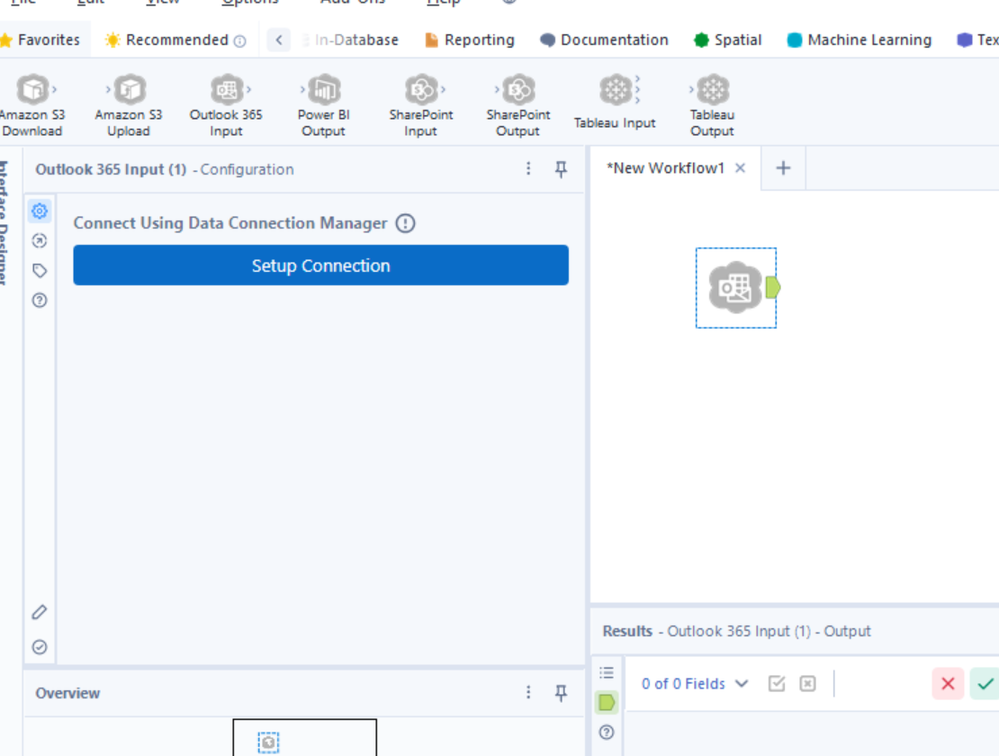Select the New Workflow1 tab
Viewport: 999px width, 756px height.
tap(666, 168)
